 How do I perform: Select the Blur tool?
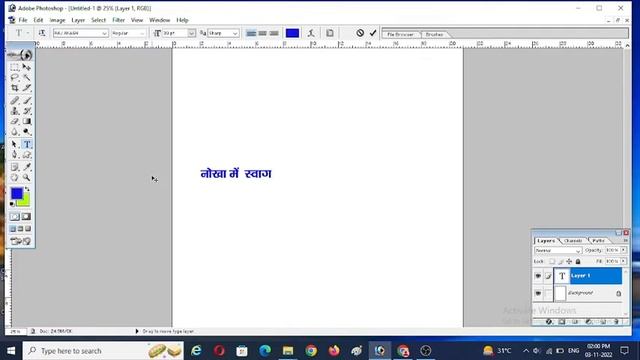15,132
